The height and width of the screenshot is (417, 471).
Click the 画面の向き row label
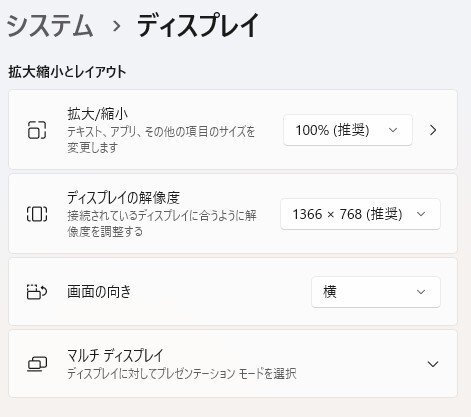pyautogui.click(x=99, y=292)
